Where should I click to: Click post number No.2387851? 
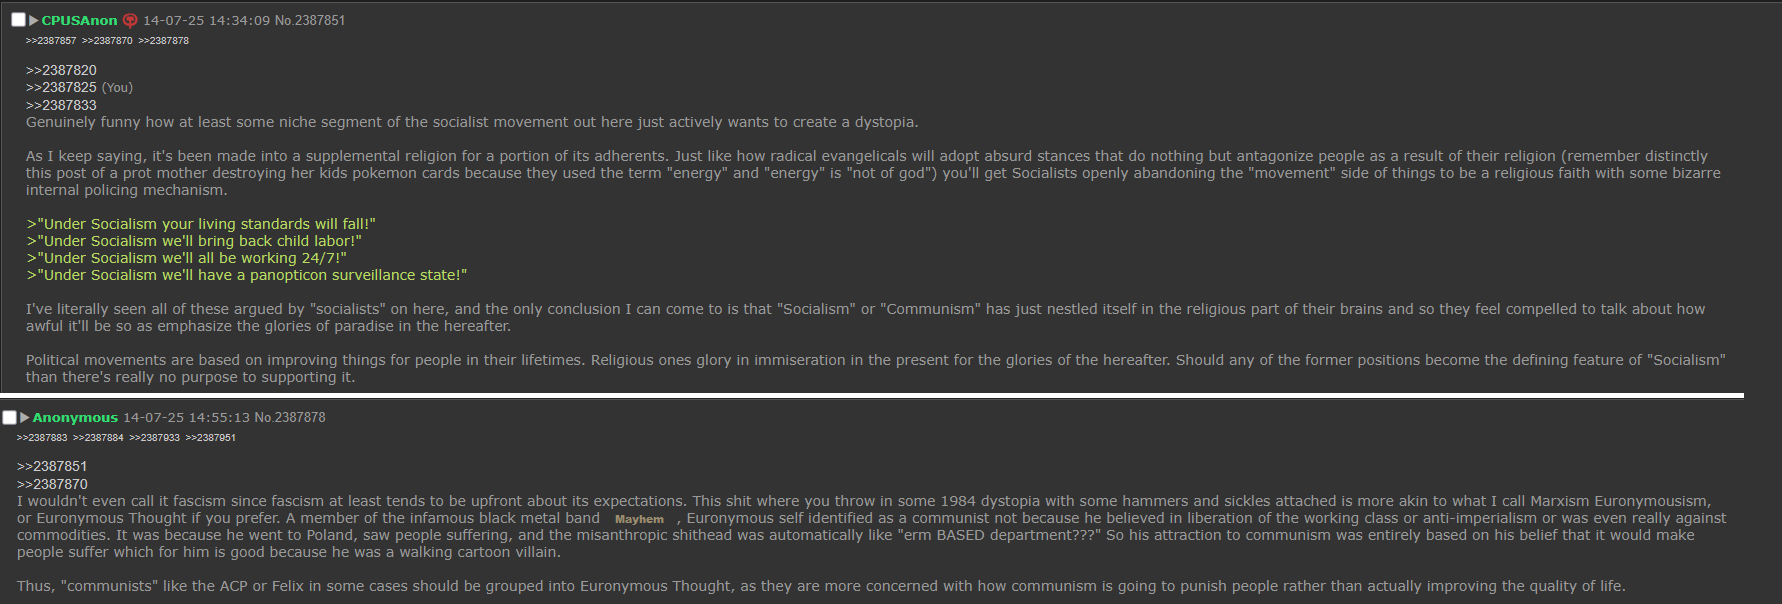310,20
